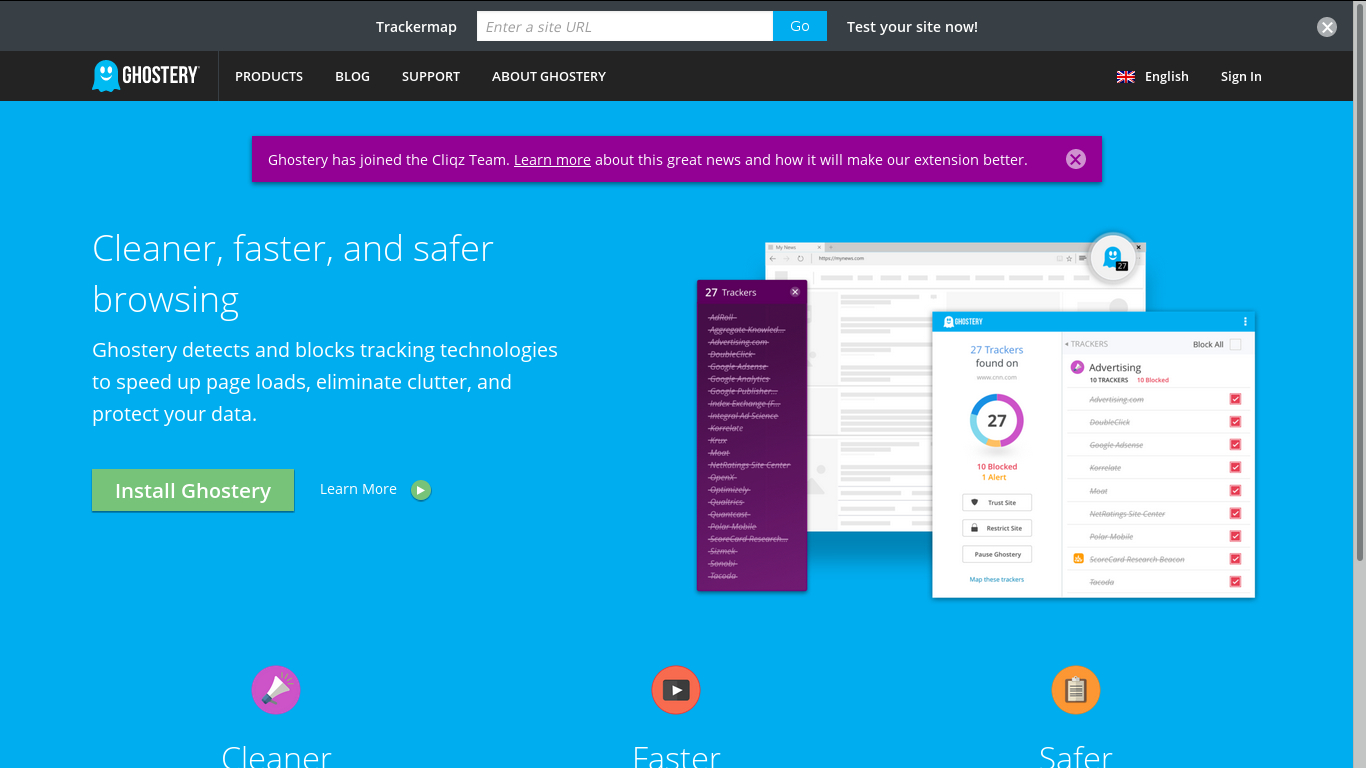
Task: Click the Ghostery ghost logo
Action: [x=146, y=76]
